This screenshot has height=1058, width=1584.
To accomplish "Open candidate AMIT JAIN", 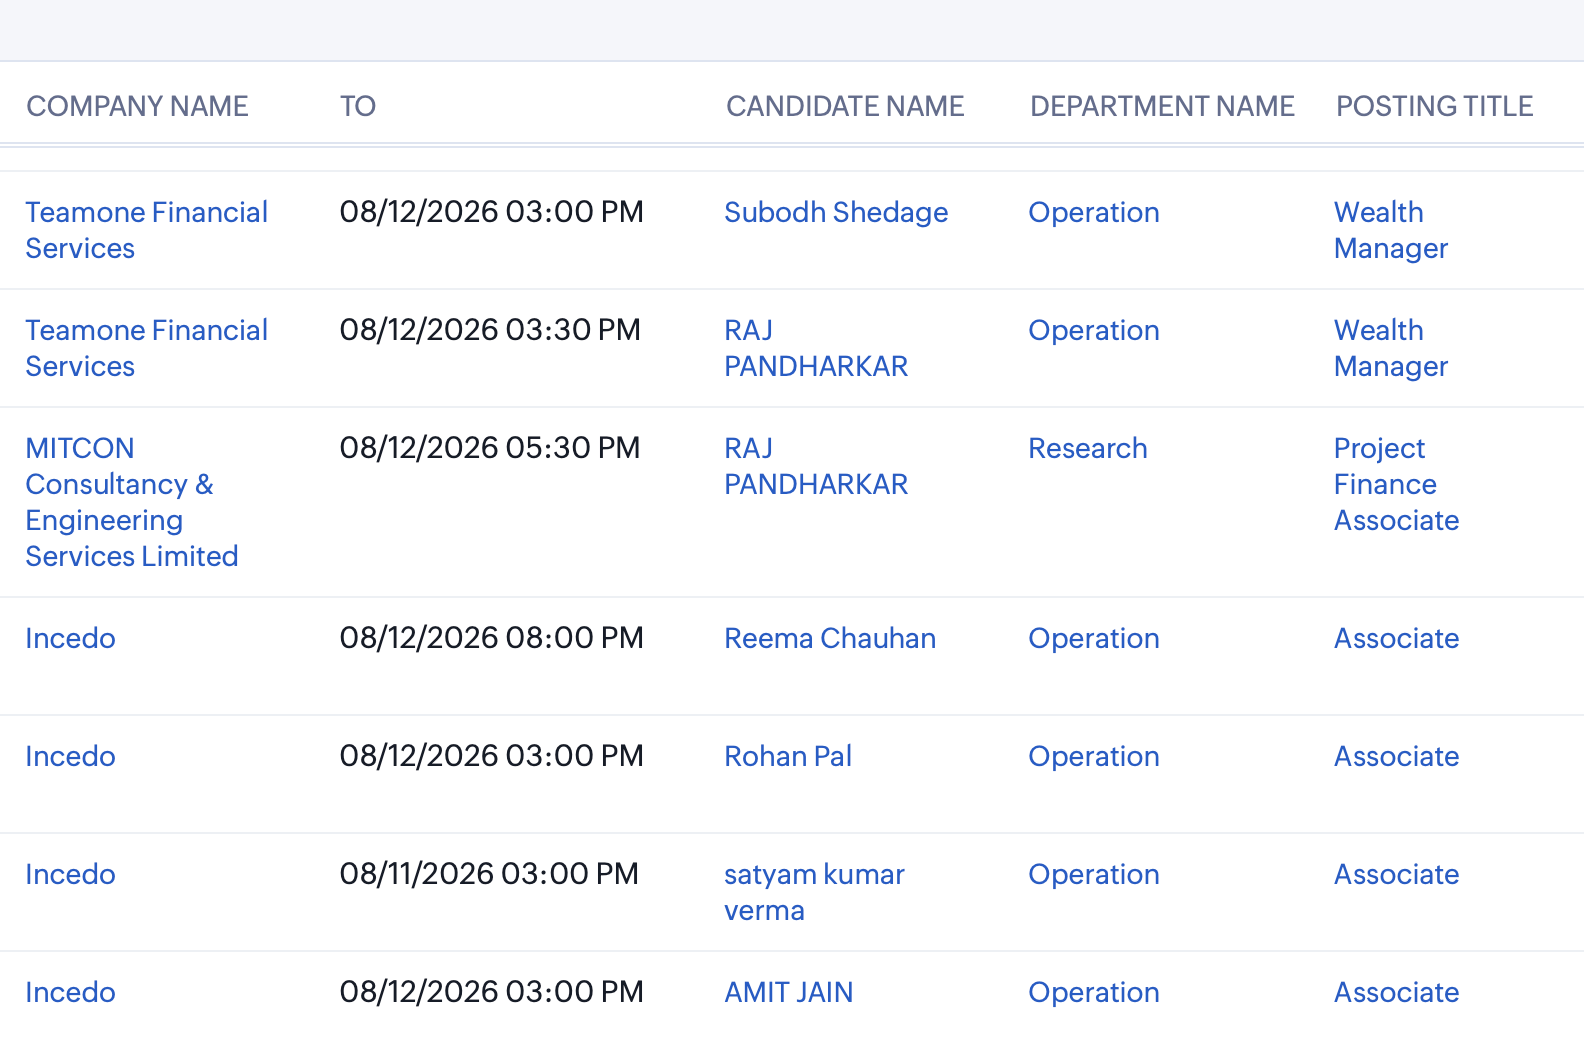I will point(789,992).
